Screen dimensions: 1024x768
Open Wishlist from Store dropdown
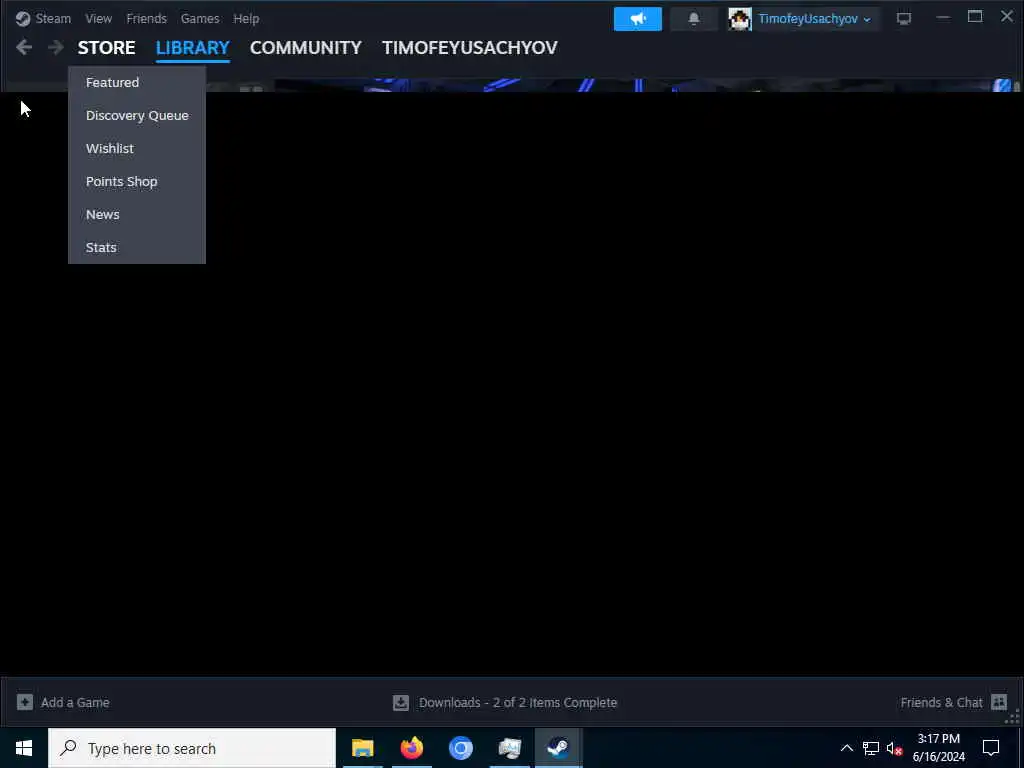click(x=136, y=148)
